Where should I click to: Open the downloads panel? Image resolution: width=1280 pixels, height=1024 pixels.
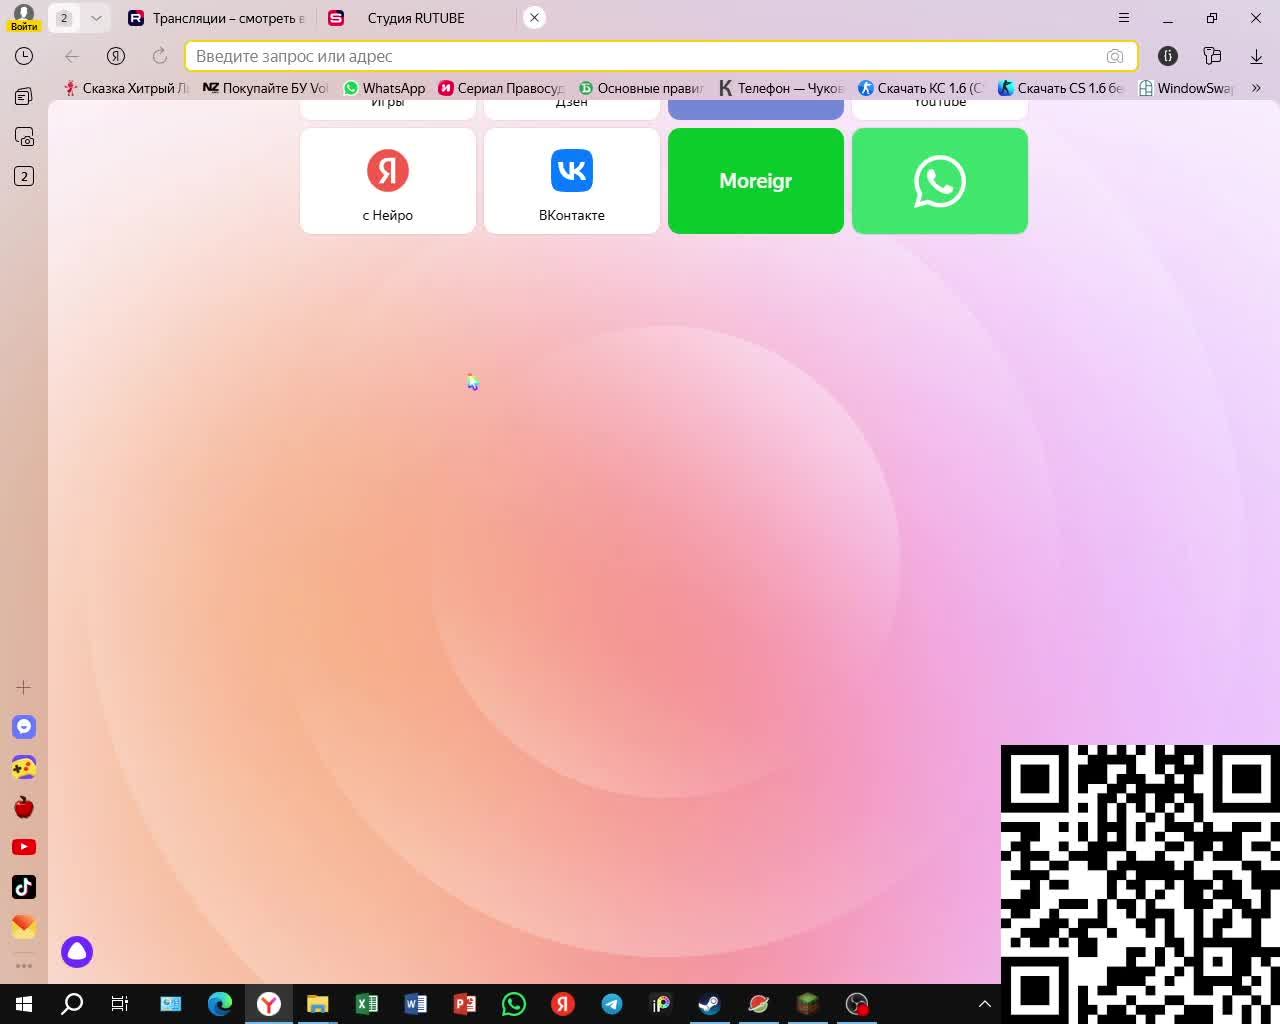point(1256,56)
